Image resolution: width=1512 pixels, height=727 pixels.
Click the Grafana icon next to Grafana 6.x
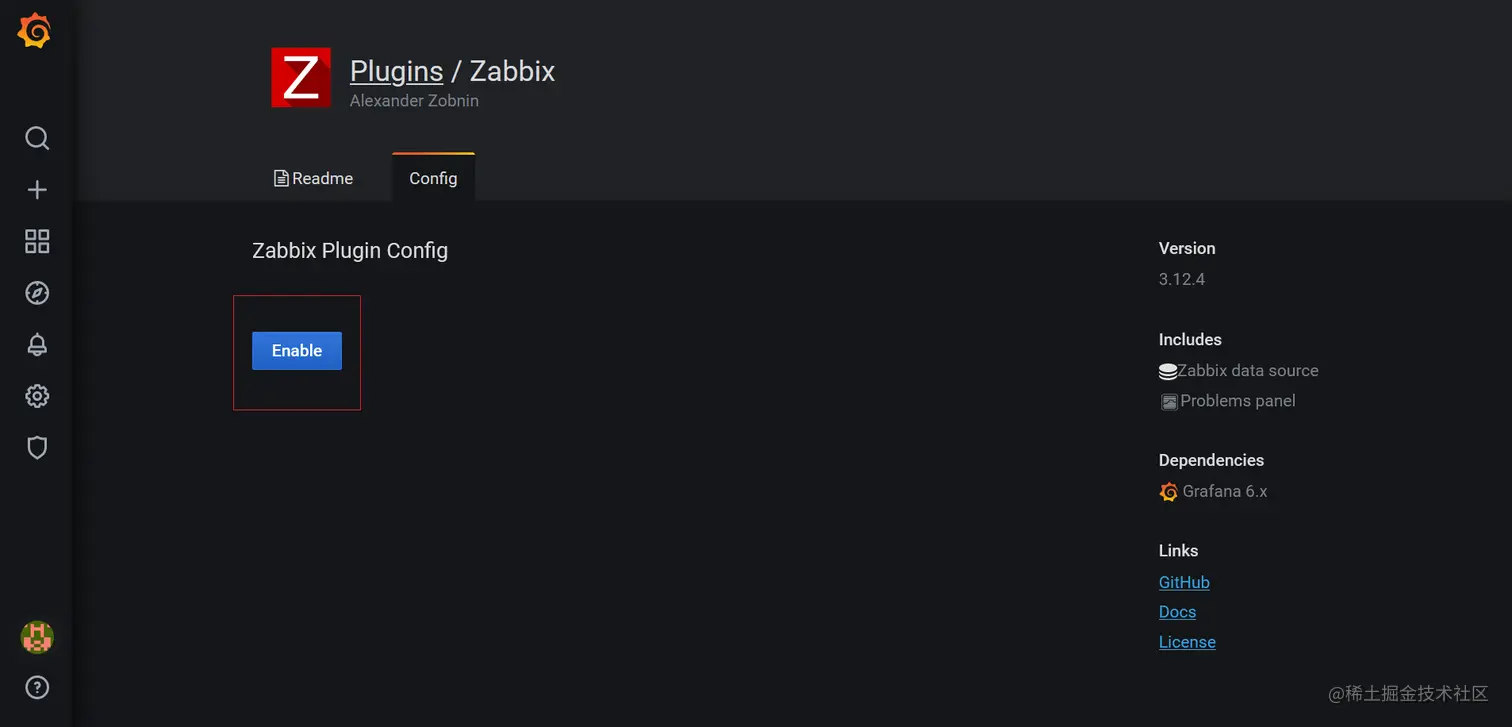click(1167, 491)
